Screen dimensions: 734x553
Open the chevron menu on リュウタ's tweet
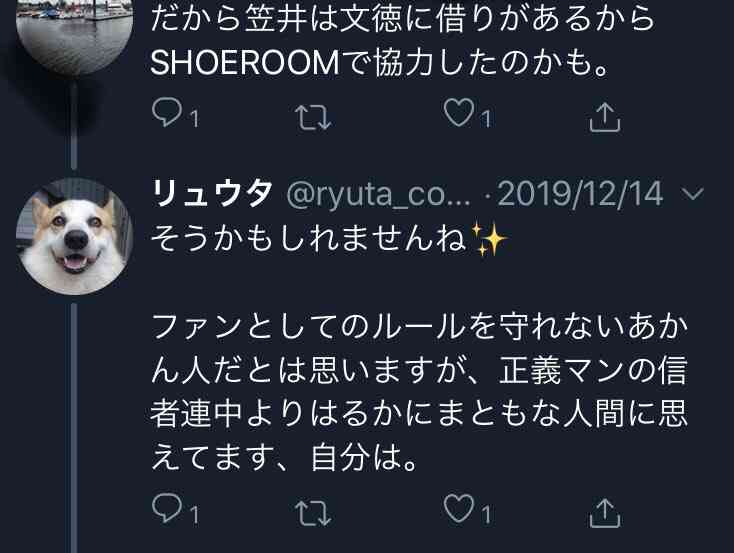point(693,193)
